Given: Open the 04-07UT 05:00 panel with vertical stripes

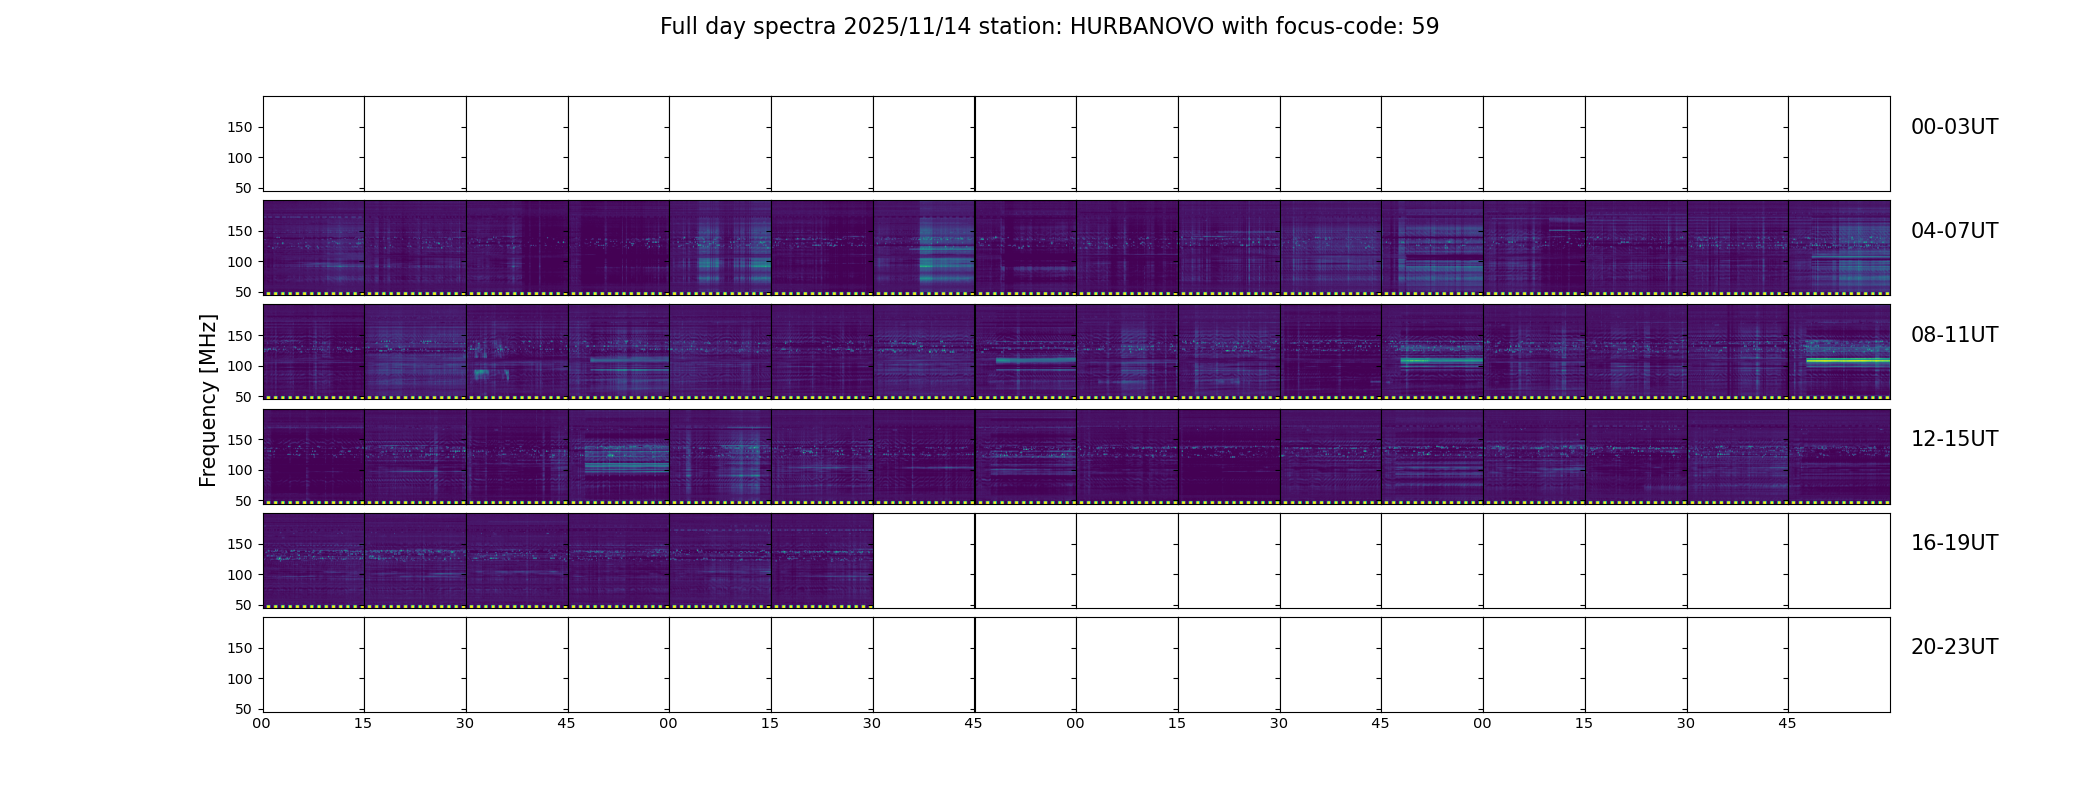Looking at the screenshot, I should pyautogui.click(x=720, y=248).
